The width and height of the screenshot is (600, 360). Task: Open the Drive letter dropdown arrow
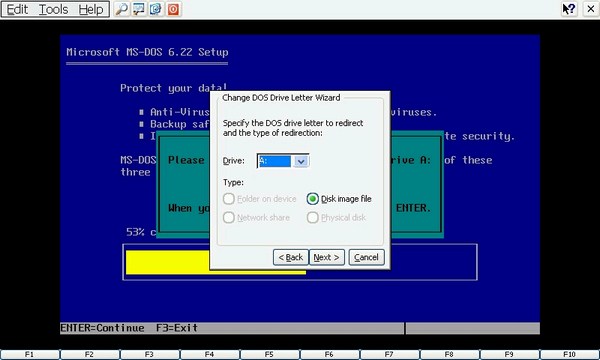(x=301, y=161)
